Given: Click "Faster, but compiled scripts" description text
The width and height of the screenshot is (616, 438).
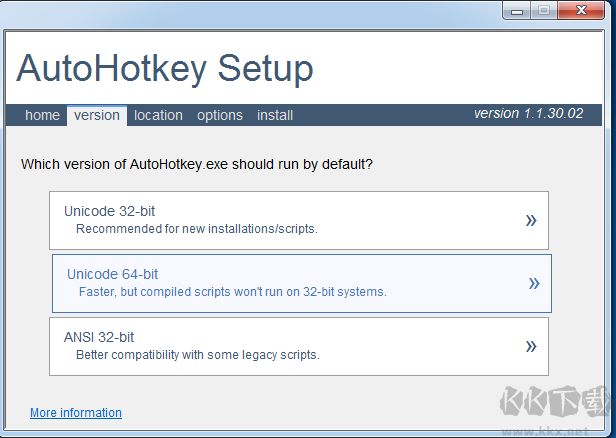Looking at the screenshot, I should pyautogui.click(x=232, y=292).
